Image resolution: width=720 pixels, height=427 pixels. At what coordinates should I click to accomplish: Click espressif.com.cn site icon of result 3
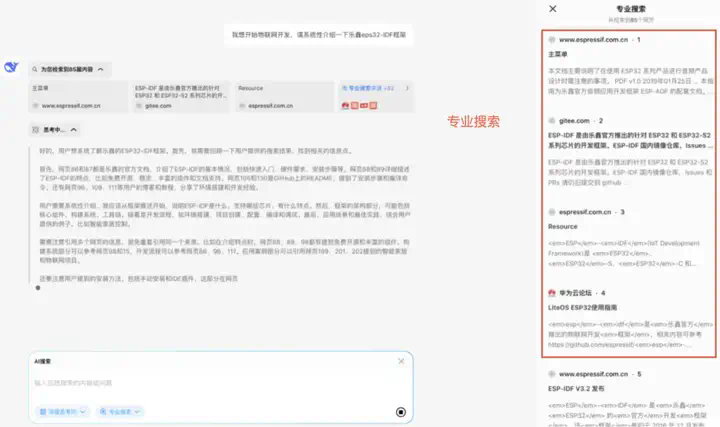point(552,212)
